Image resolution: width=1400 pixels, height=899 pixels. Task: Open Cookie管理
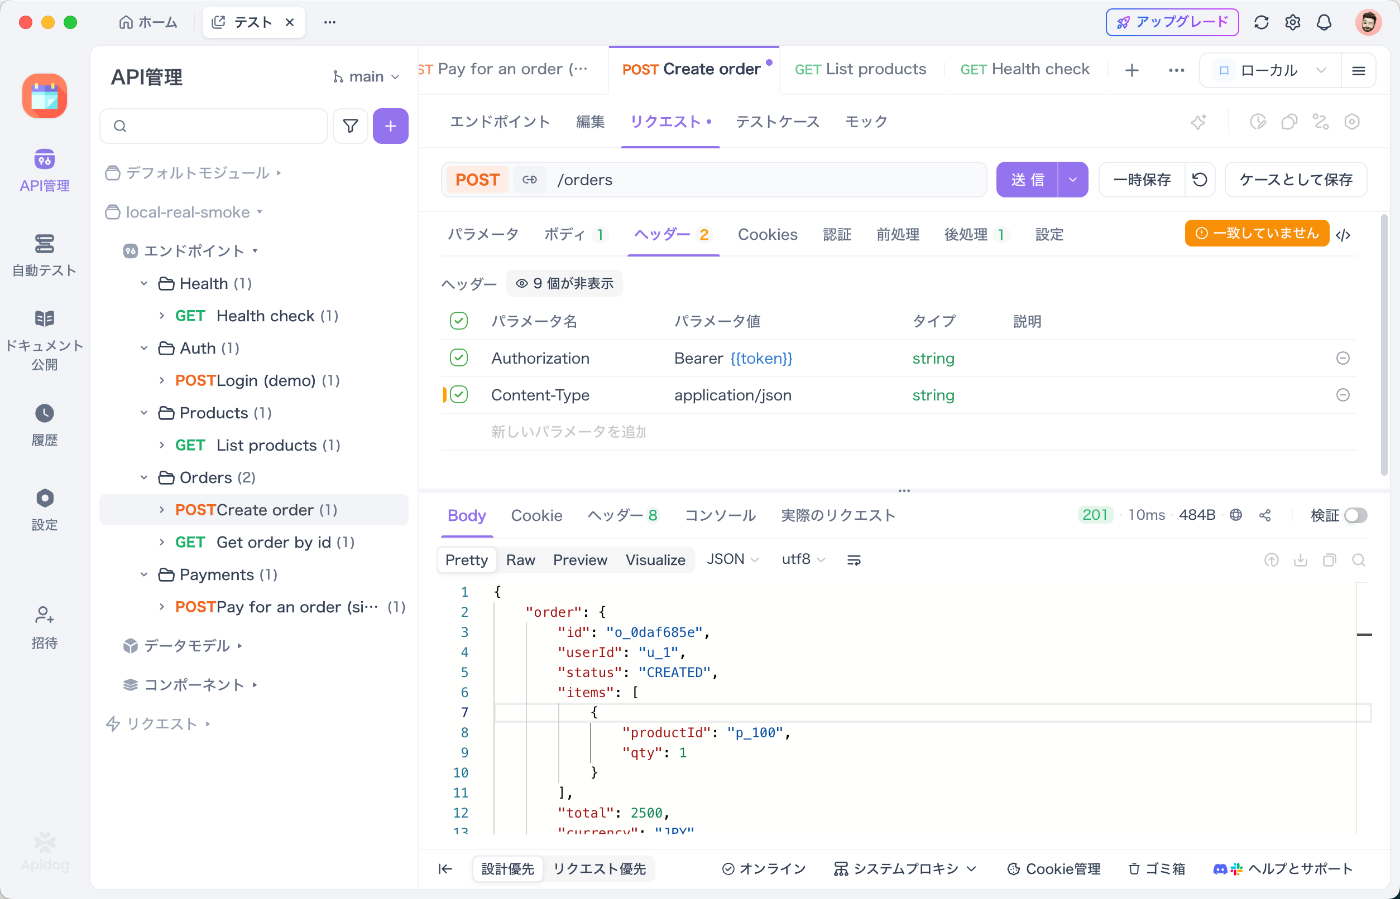point(1053,869)
